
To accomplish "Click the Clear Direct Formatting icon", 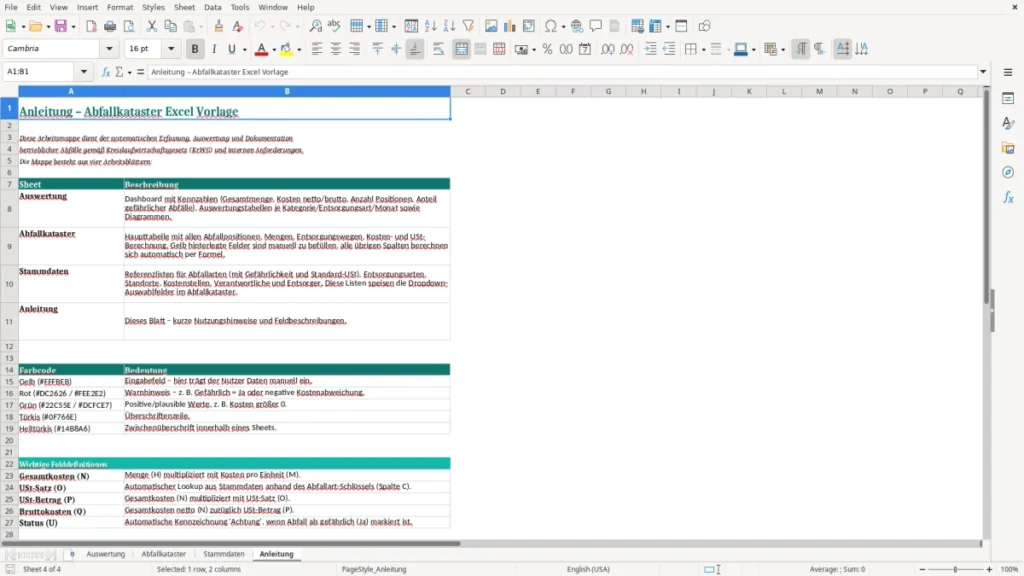I will click(238, 26).
